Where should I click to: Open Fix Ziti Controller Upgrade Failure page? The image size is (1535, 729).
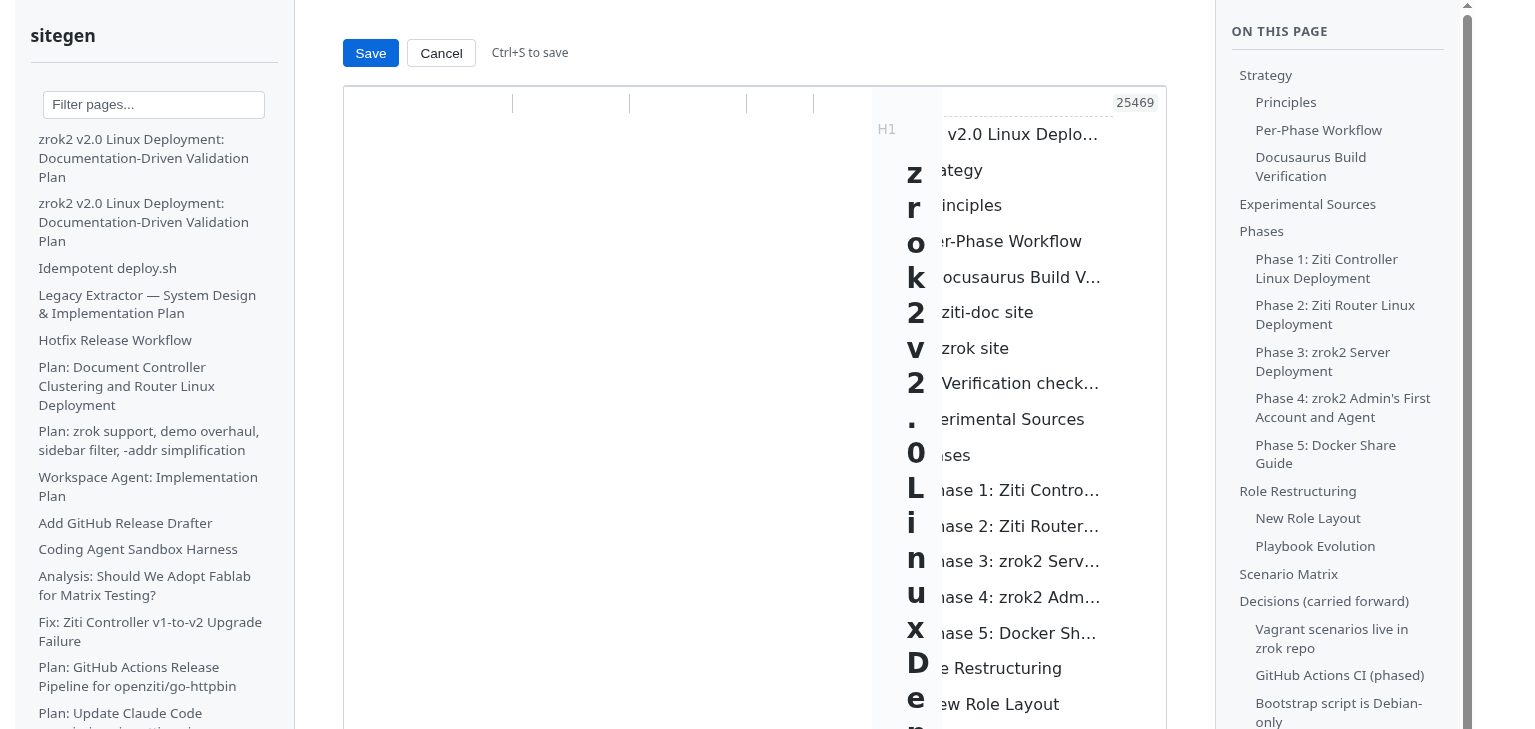[150, 631]
